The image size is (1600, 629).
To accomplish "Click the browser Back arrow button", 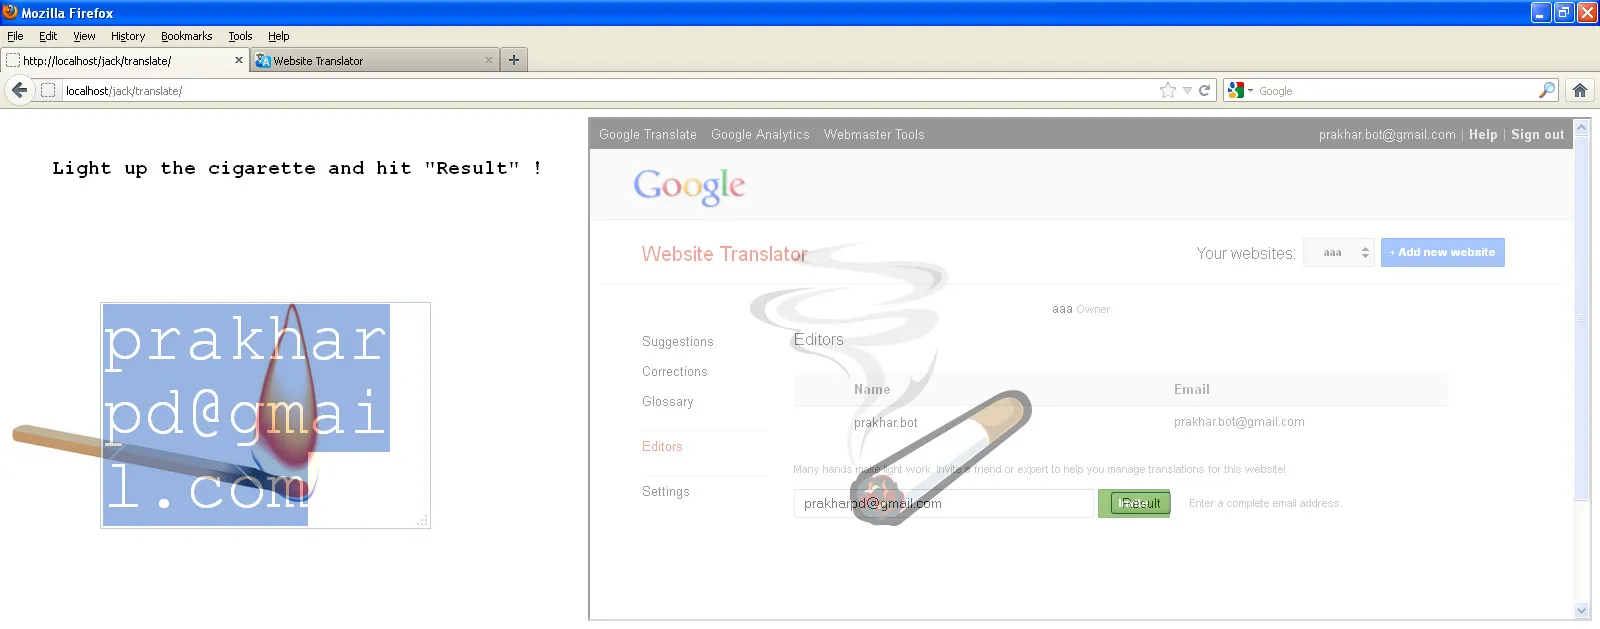I will 19,90.
